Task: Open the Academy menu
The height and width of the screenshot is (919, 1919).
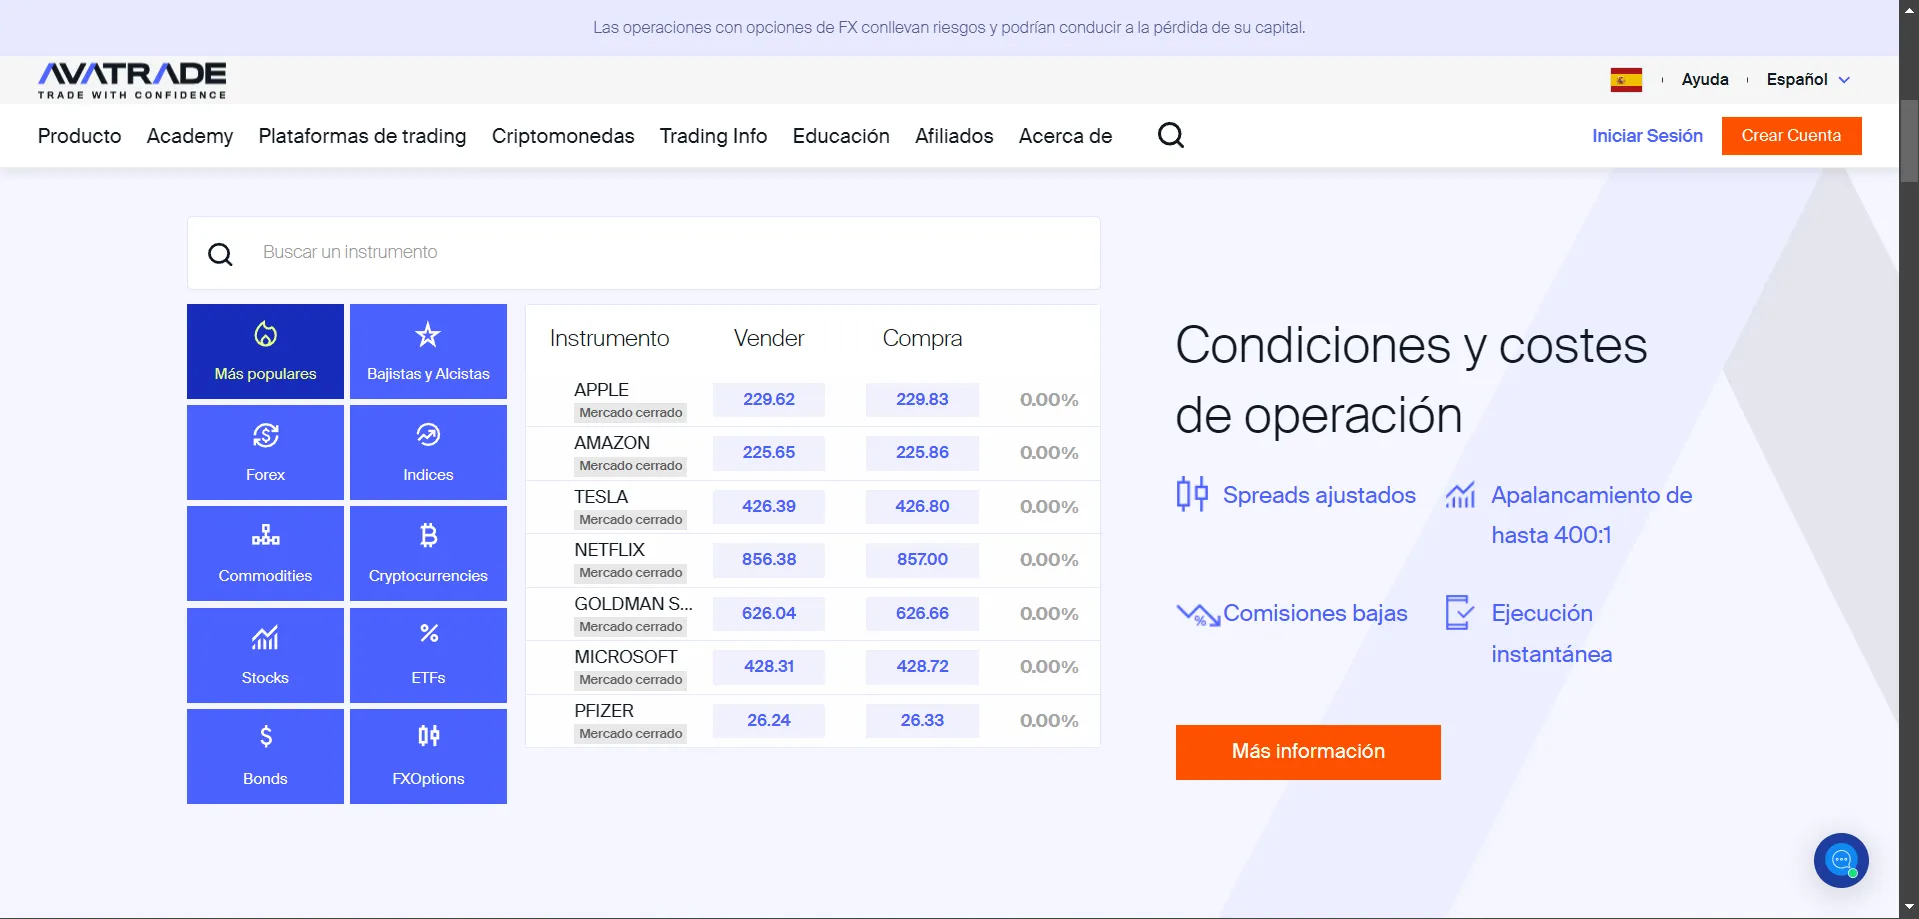Action: click(x=190, y=136)
